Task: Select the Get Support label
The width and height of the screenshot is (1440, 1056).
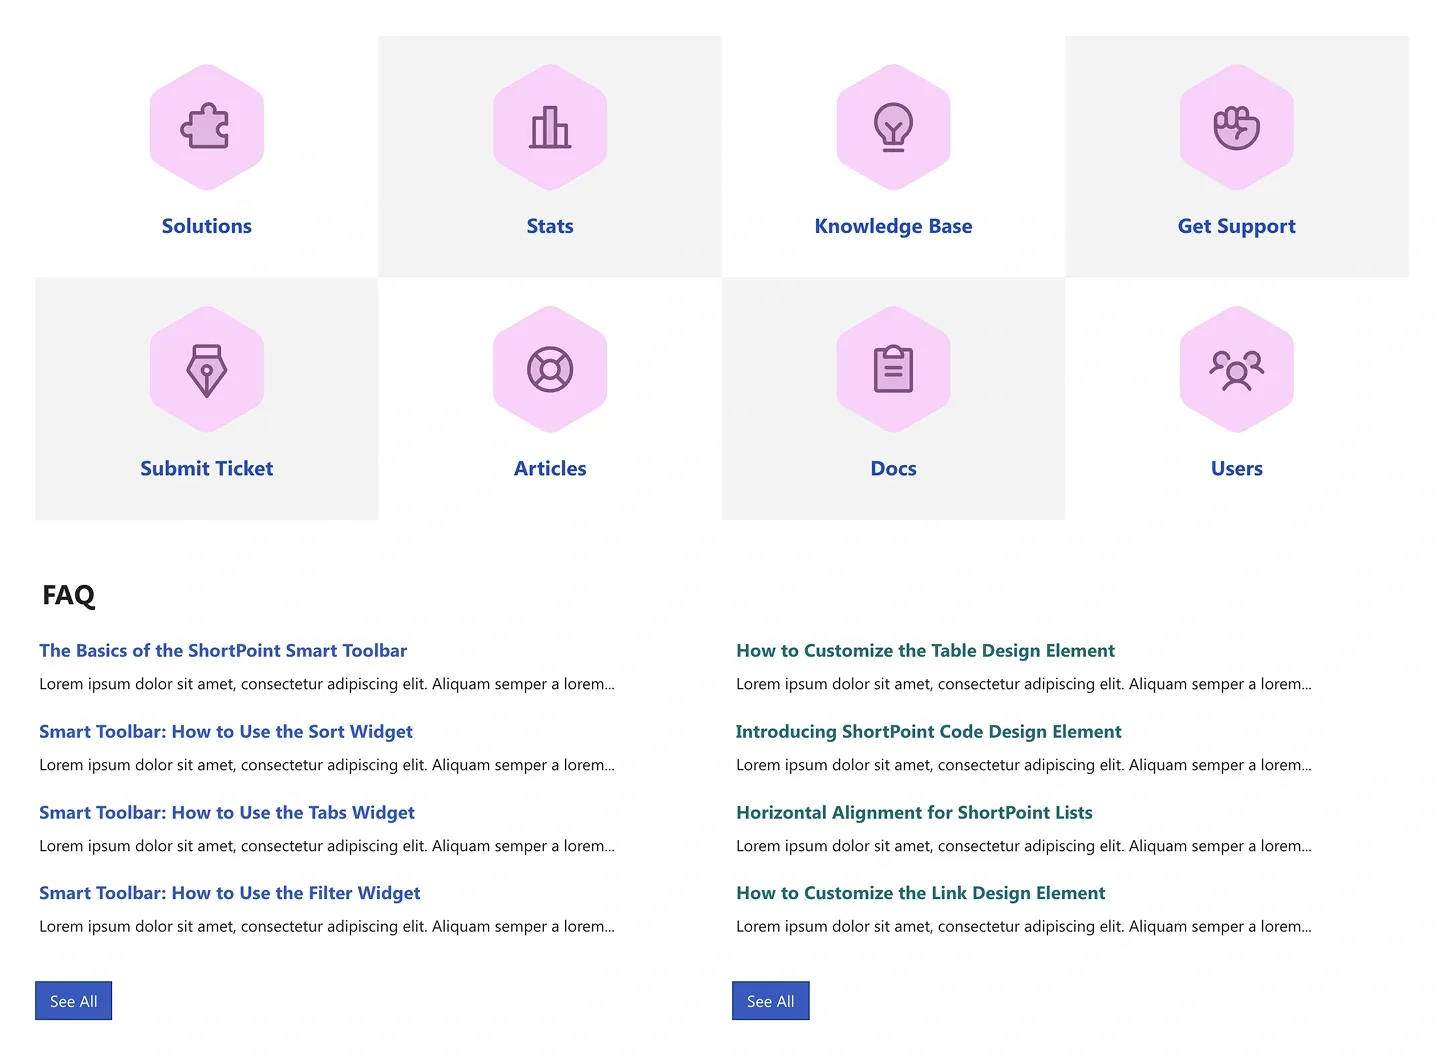Action: coord(1237,227)
